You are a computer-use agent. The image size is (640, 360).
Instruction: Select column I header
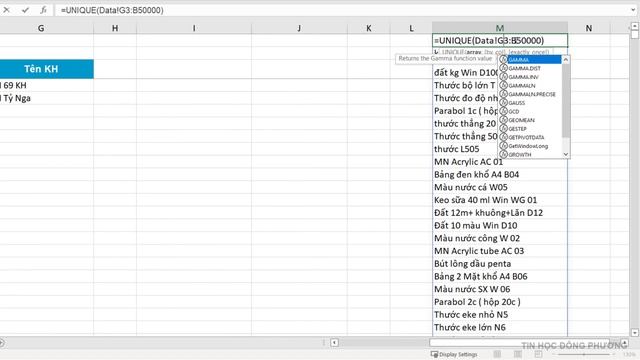coord(194,28)
